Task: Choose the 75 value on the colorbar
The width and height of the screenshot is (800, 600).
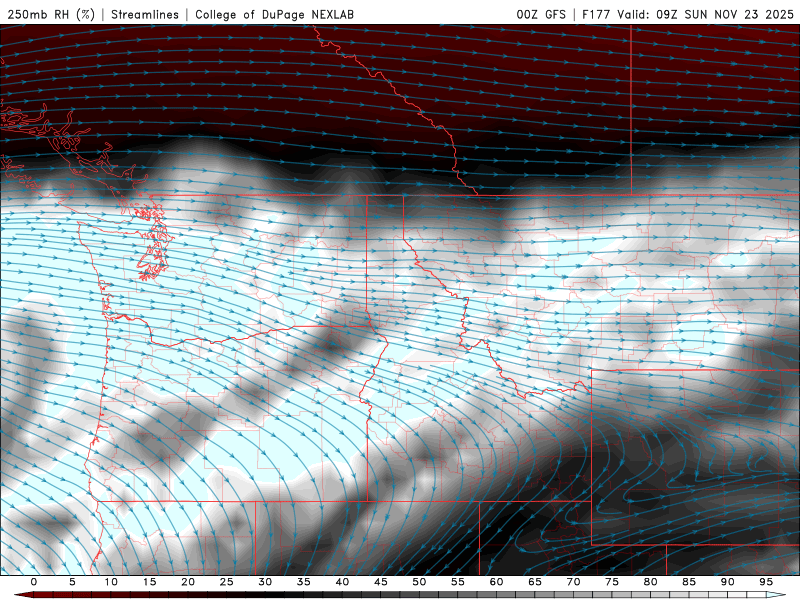Action: point(612,582)
